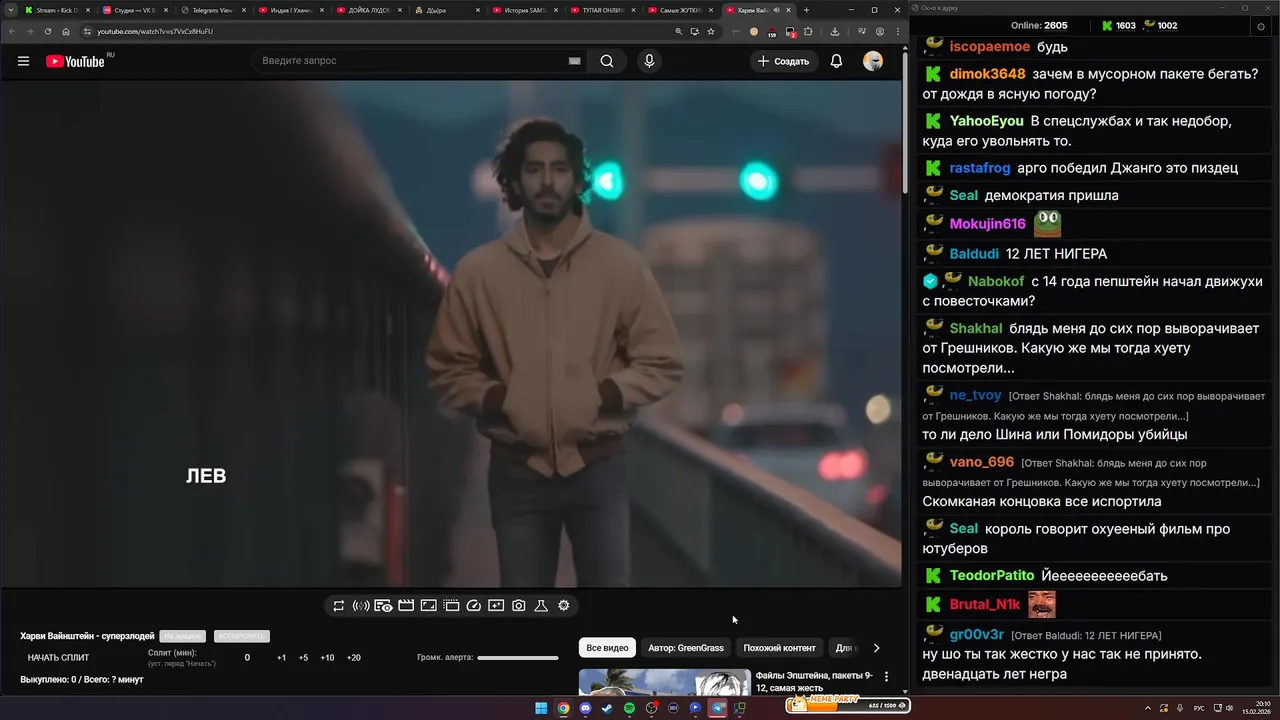
Task: Open Spotify from the taskbar
Action: coord(629,708)
